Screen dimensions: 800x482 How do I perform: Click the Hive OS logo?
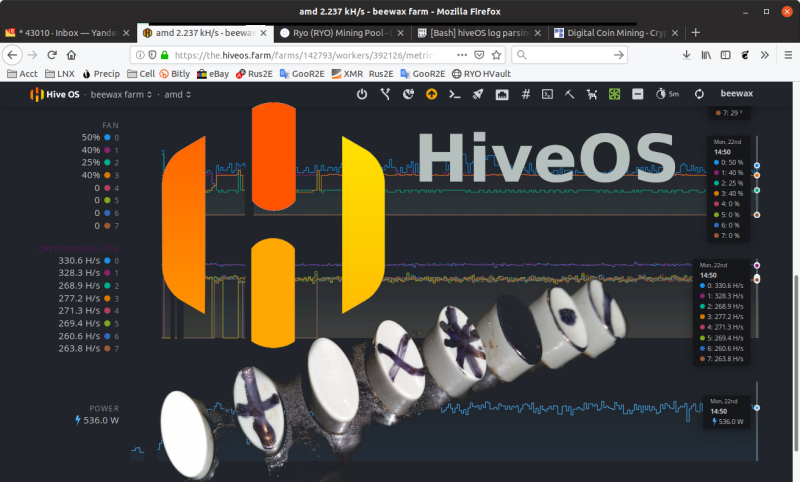point(55,94)
